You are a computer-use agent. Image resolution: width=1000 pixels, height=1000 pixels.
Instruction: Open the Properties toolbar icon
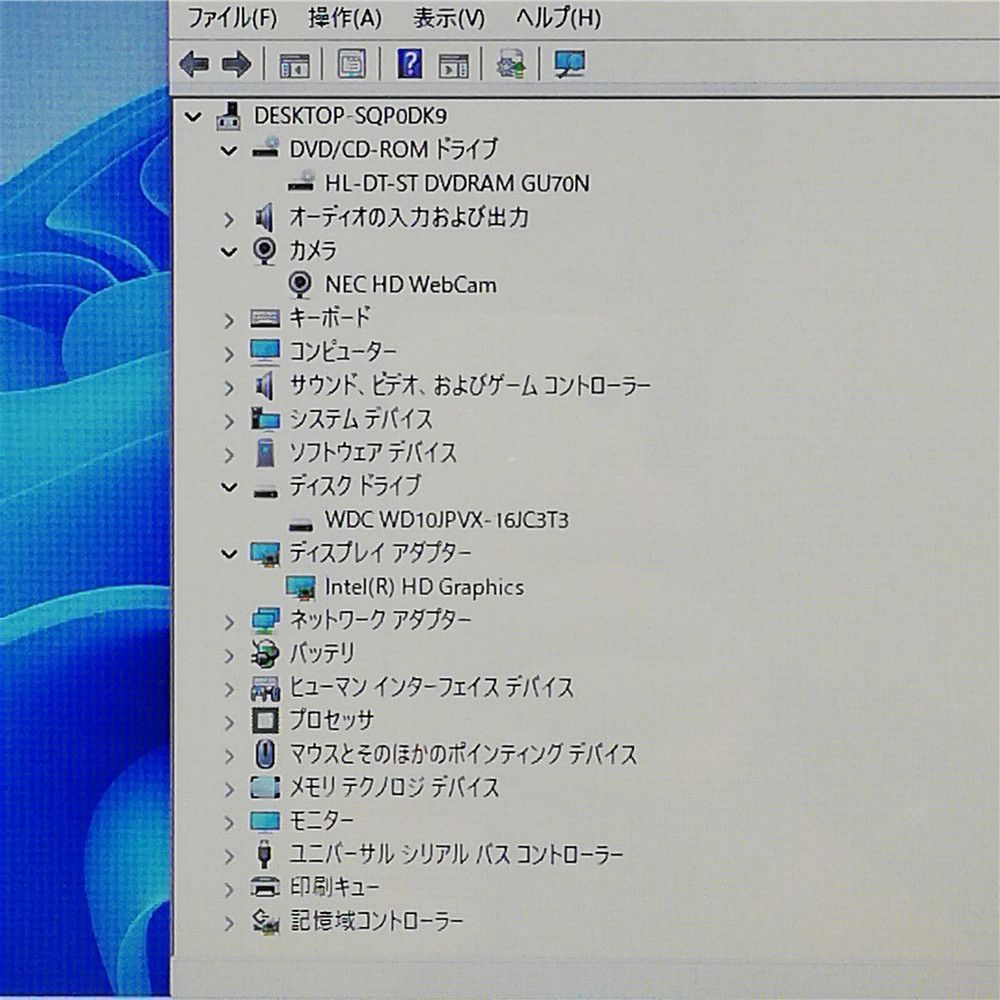351,64
